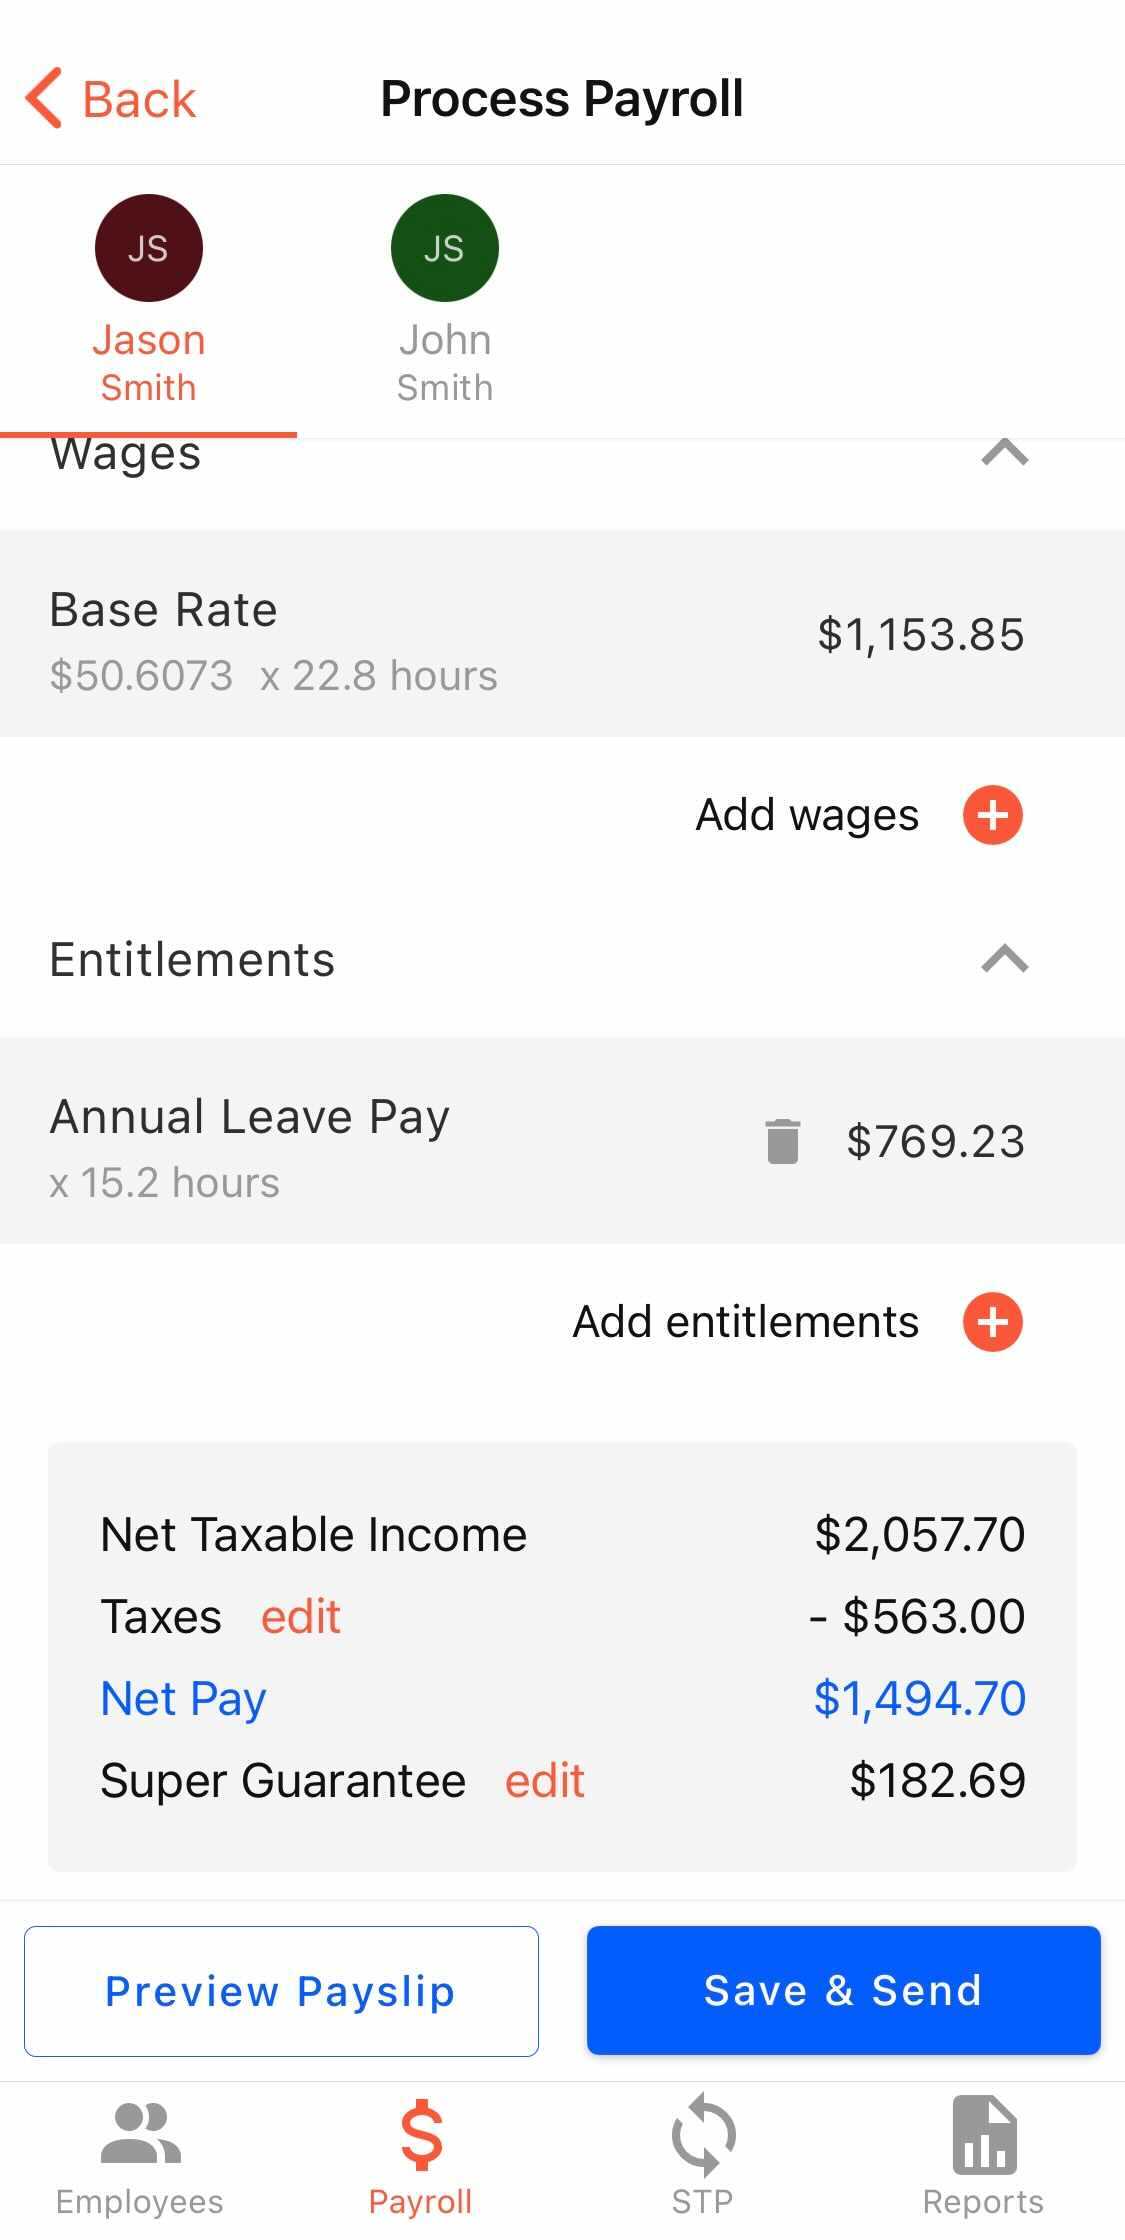Collapse the Entitlements section chevron
1125x2240 pixels.
[x=1005, y=959]
